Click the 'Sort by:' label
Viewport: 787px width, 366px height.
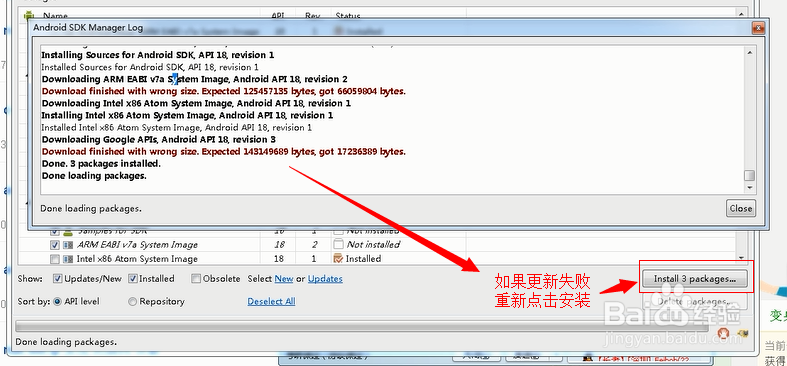tap(33, 301)
